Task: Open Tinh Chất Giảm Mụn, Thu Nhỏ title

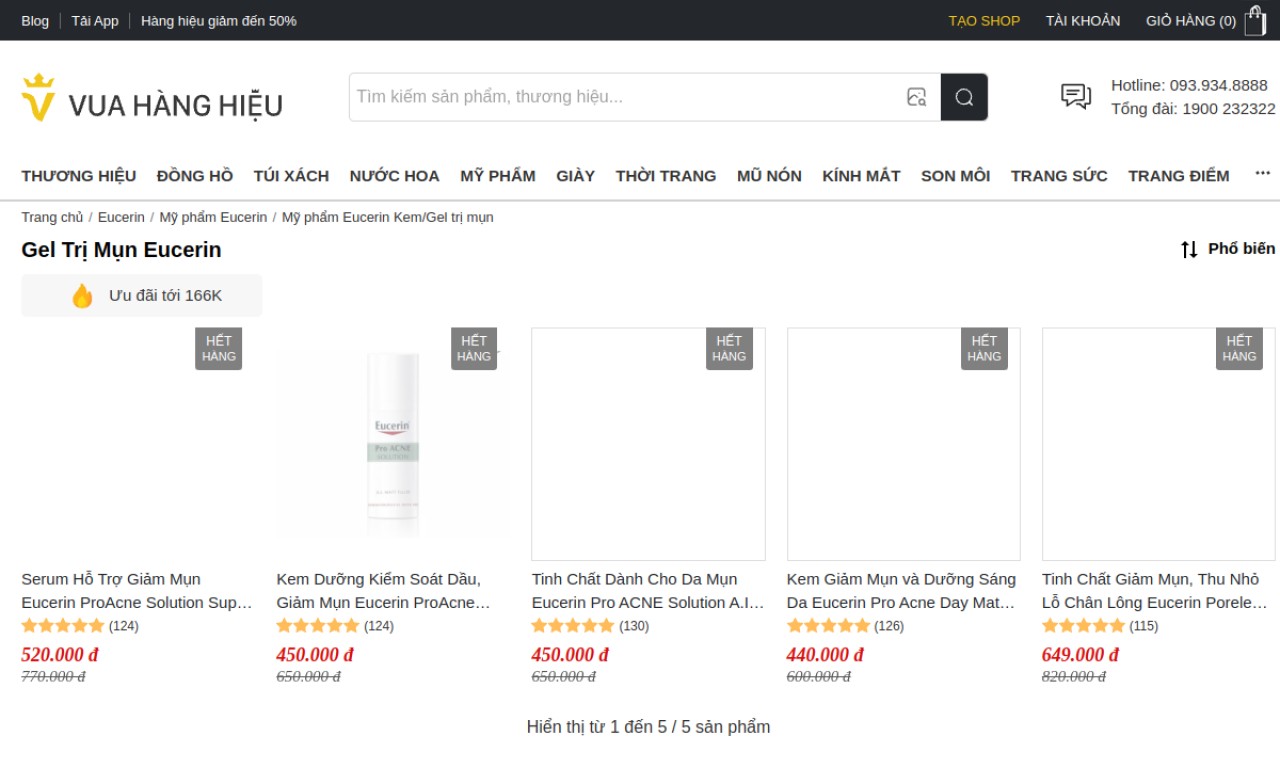Action: (x=1156, y=591)
